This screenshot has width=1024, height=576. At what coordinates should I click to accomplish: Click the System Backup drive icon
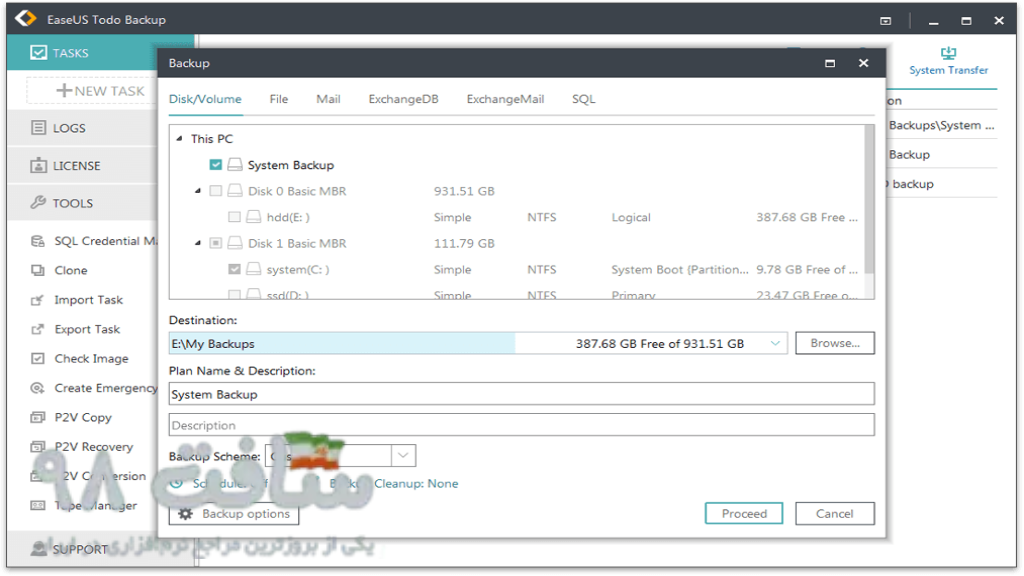pyautogui.click(x=235, y=165)
